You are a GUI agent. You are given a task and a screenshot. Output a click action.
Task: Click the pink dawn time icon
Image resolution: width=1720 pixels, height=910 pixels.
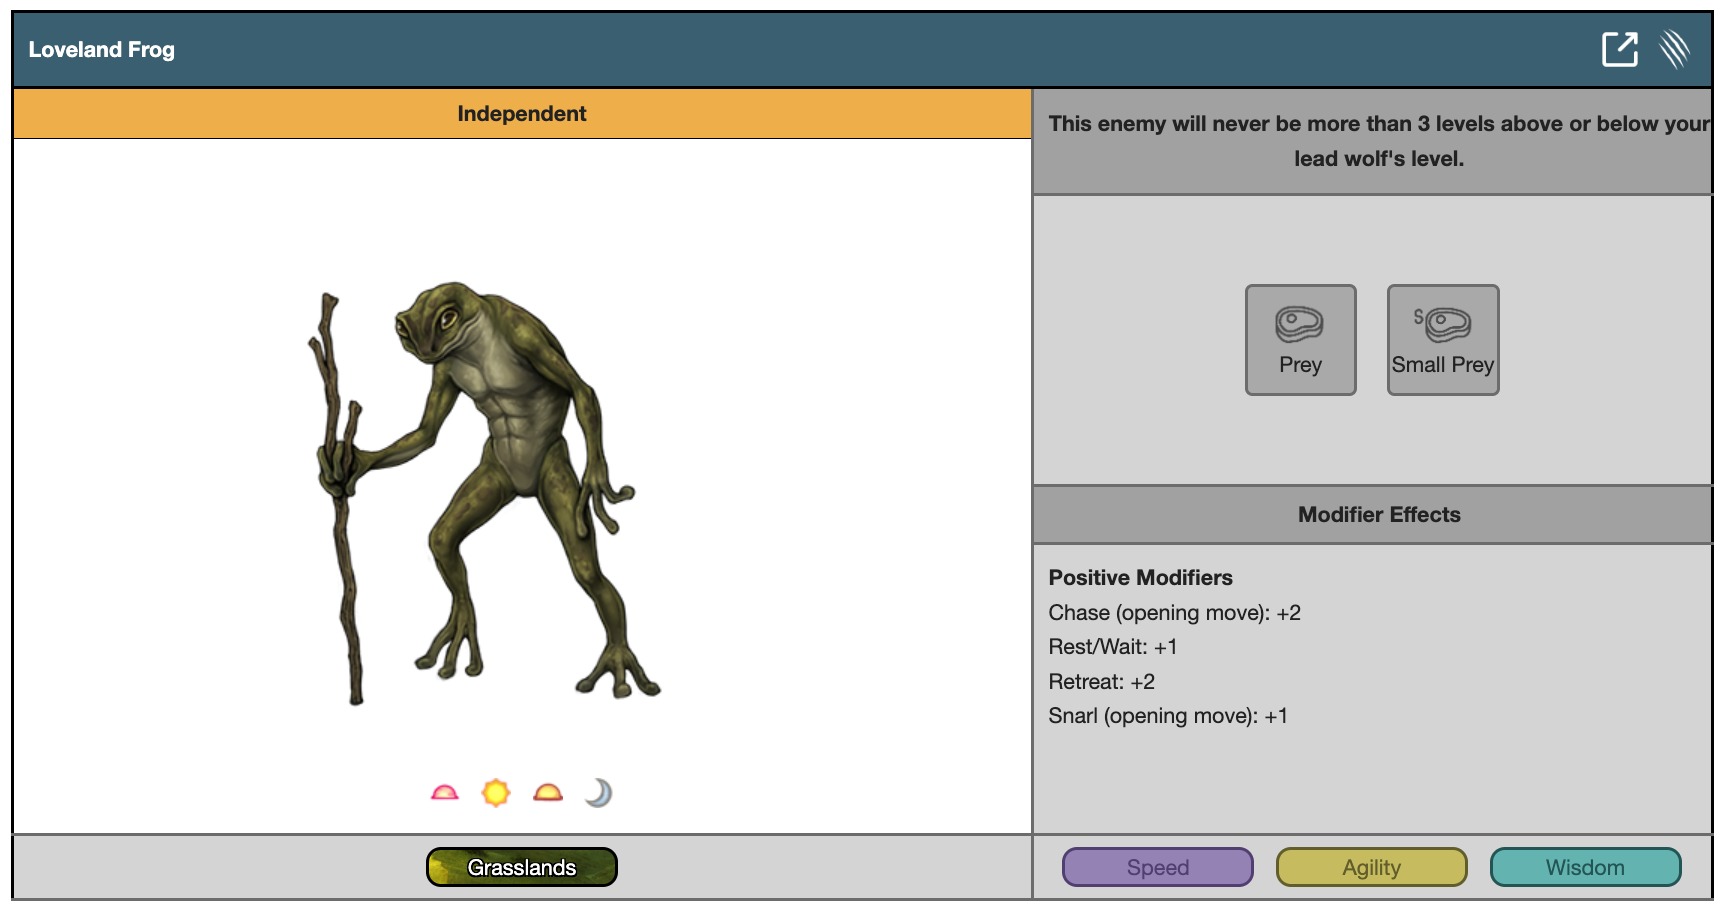444,793
